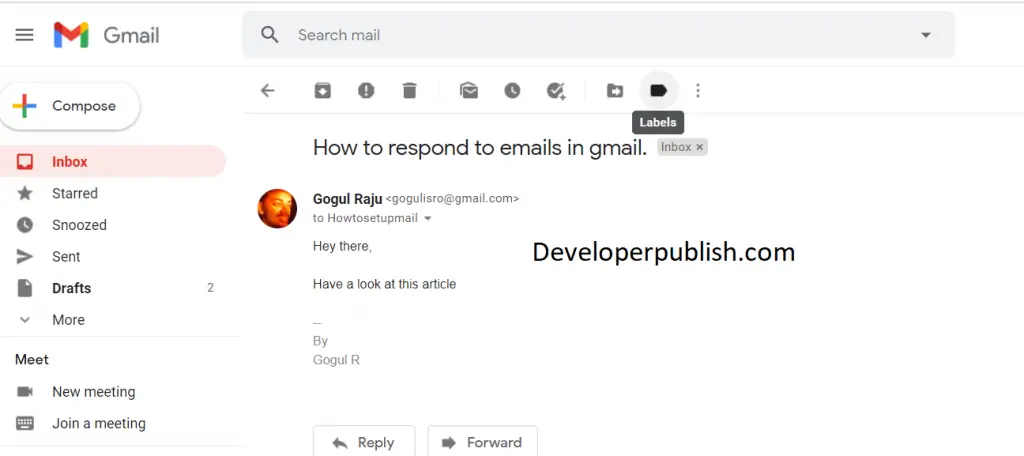The width and height of the screenshot is (1024, 456).
Task: Archive this email
Action: pos(323,90)
